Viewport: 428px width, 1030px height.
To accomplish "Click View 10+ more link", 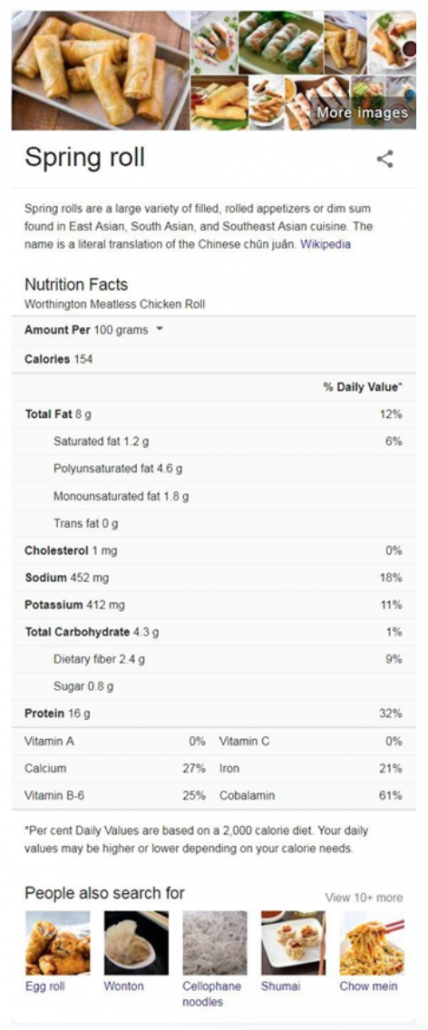I will (x=364, y=897).
